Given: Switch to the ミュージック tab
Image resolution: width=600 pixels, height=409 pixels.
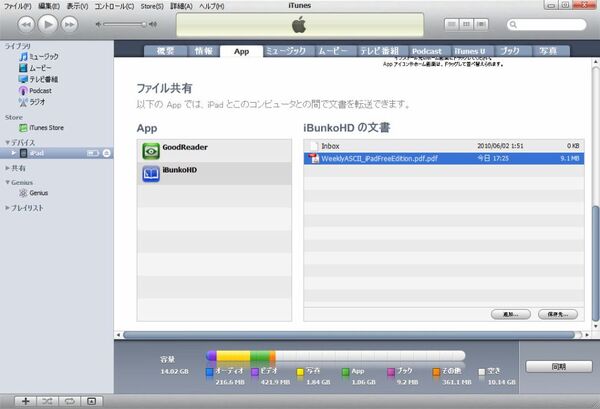Looking at the screenshot, I should pos(286,51).
